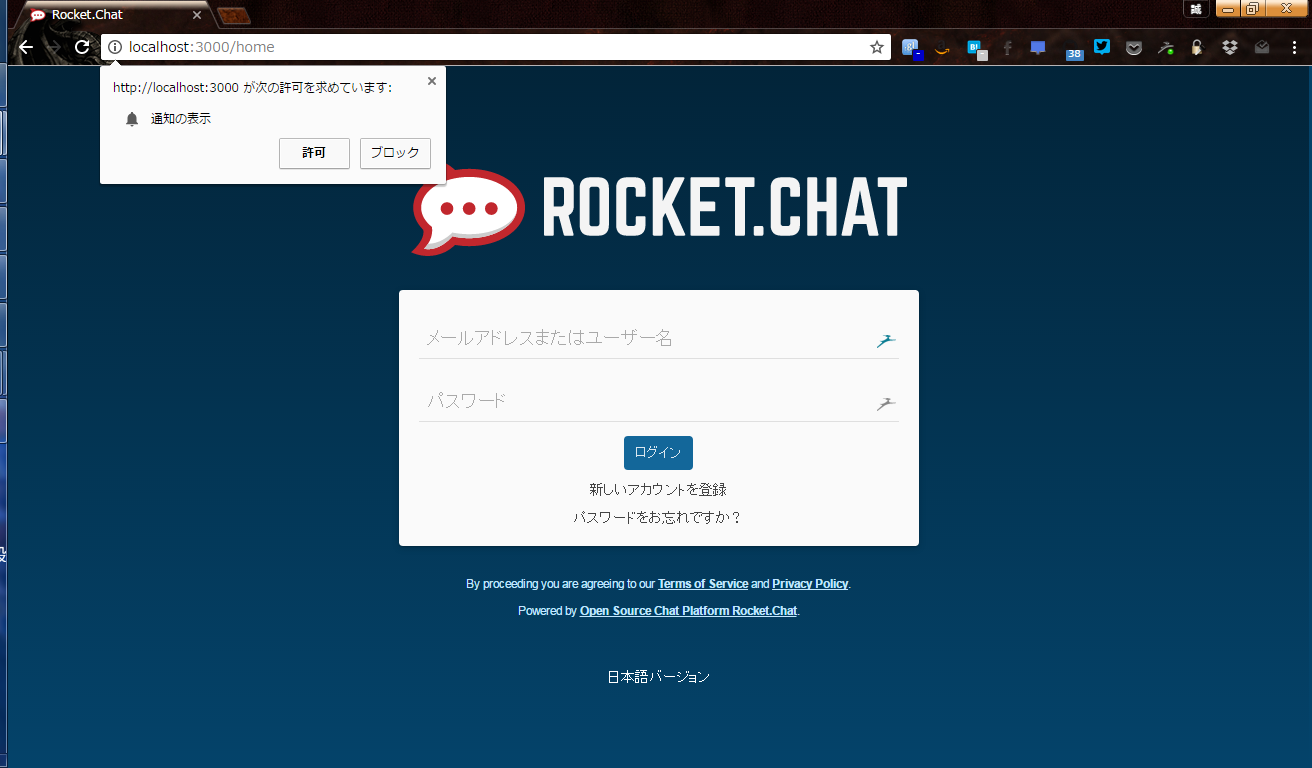Switch to the Rocket.Chat browser tab
Screen dimensions: 1312x768
point(110,14)
